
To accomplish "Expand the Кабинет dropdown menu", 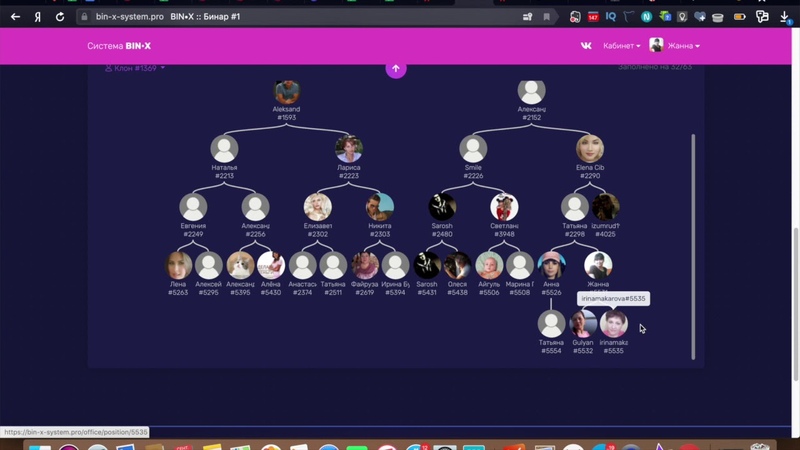I will (621, 46).
